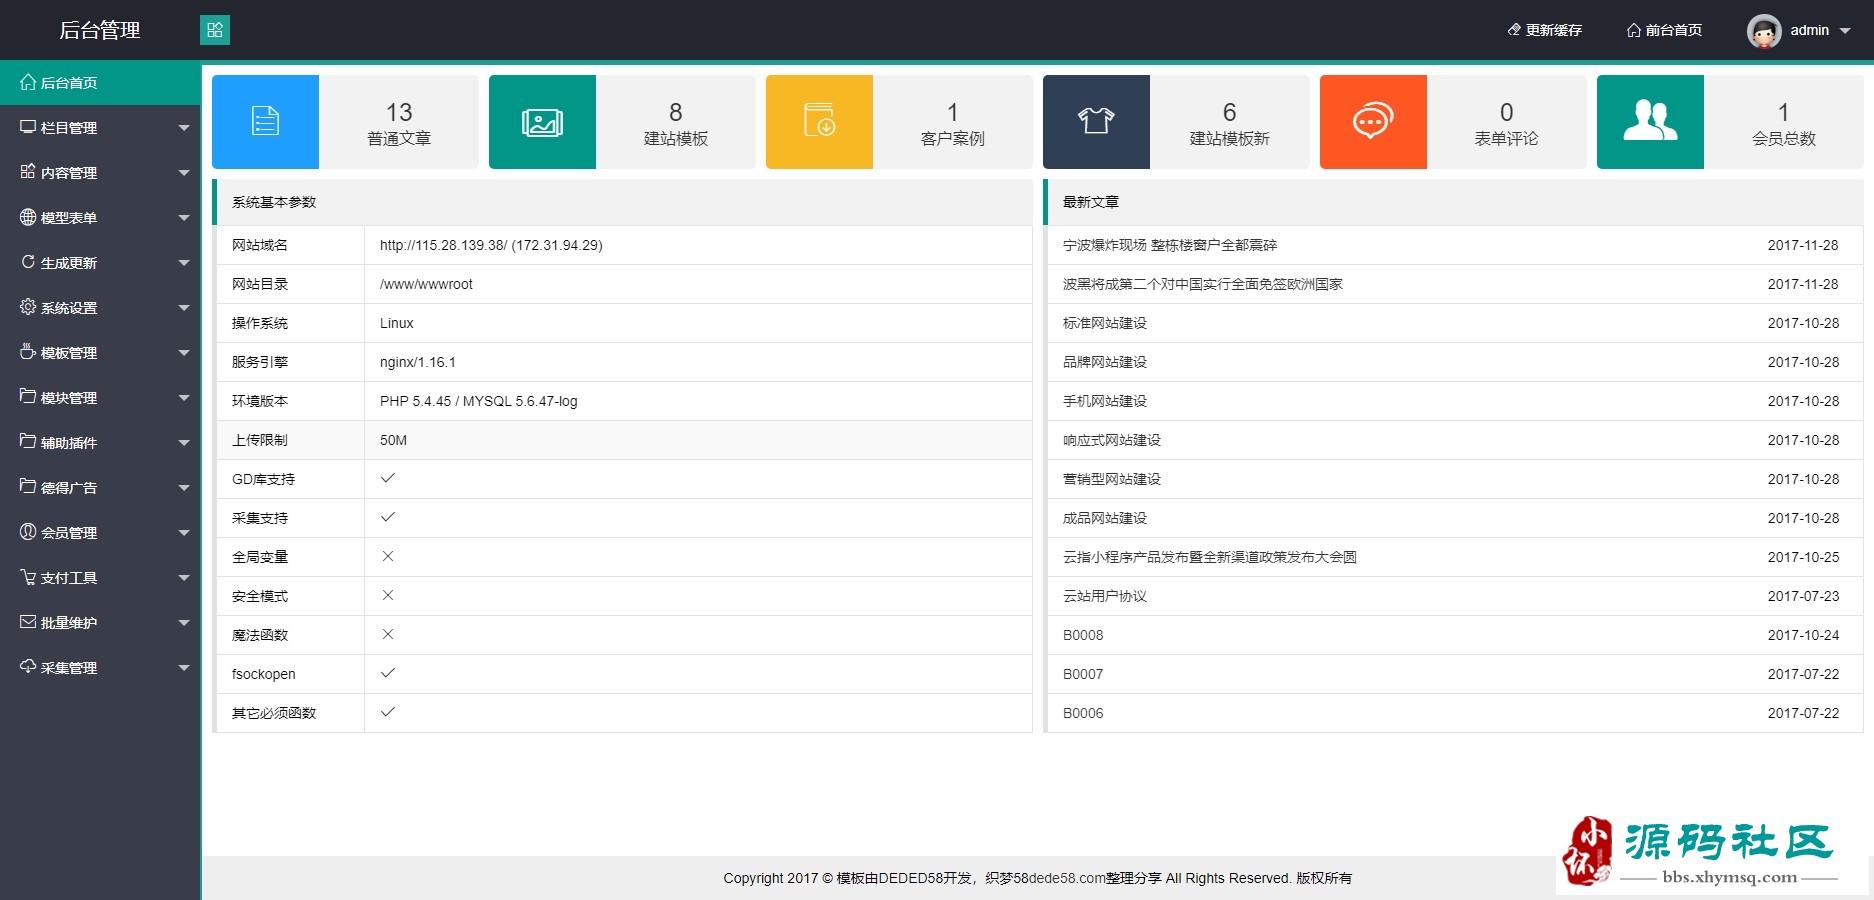Click the 前台首页 house icon in header
The width and height of the screenshot is (1874, 900).
(x=1634, y=30)
